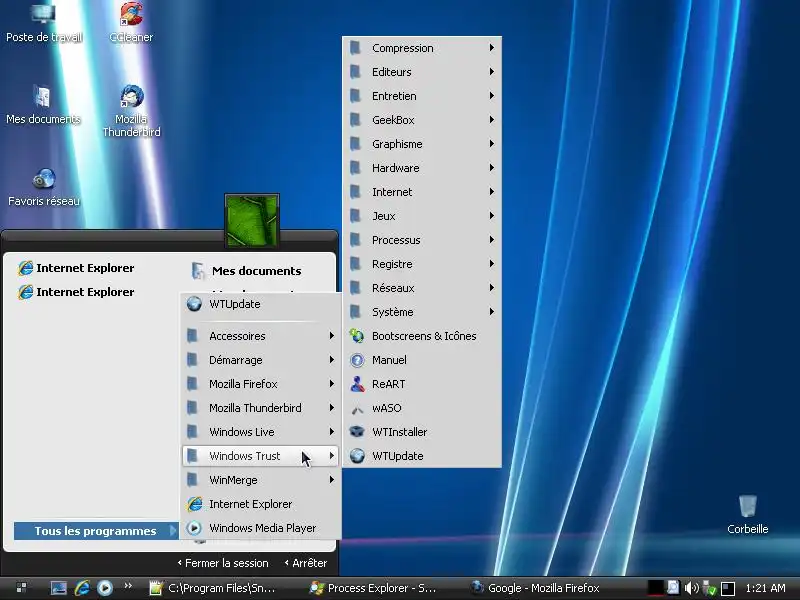Click the Réseaux folder icon
Screen dimensions: 800x600
pyautogui.click(x=356, y=288)
